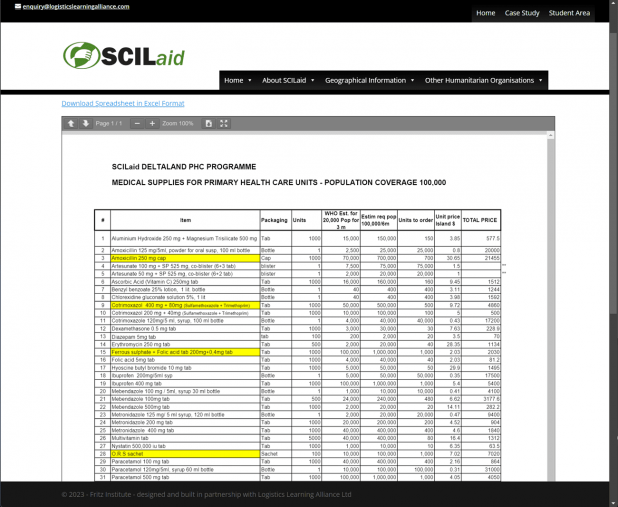This screenshot has height=507, width=618.
Task: Click the Aluminium Hydroxide 250 mg item cell
Action: (184, 239)
